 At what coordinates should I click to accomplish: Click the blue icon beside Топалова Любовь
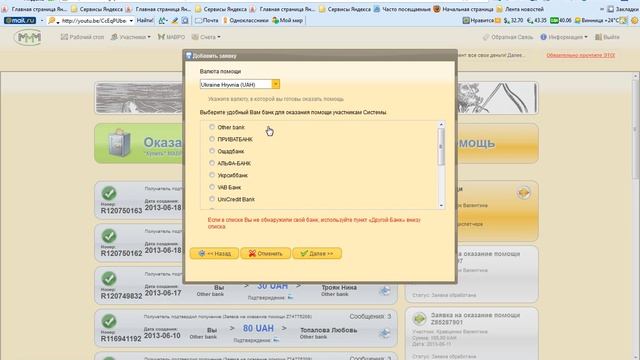[x=384, y=333]
